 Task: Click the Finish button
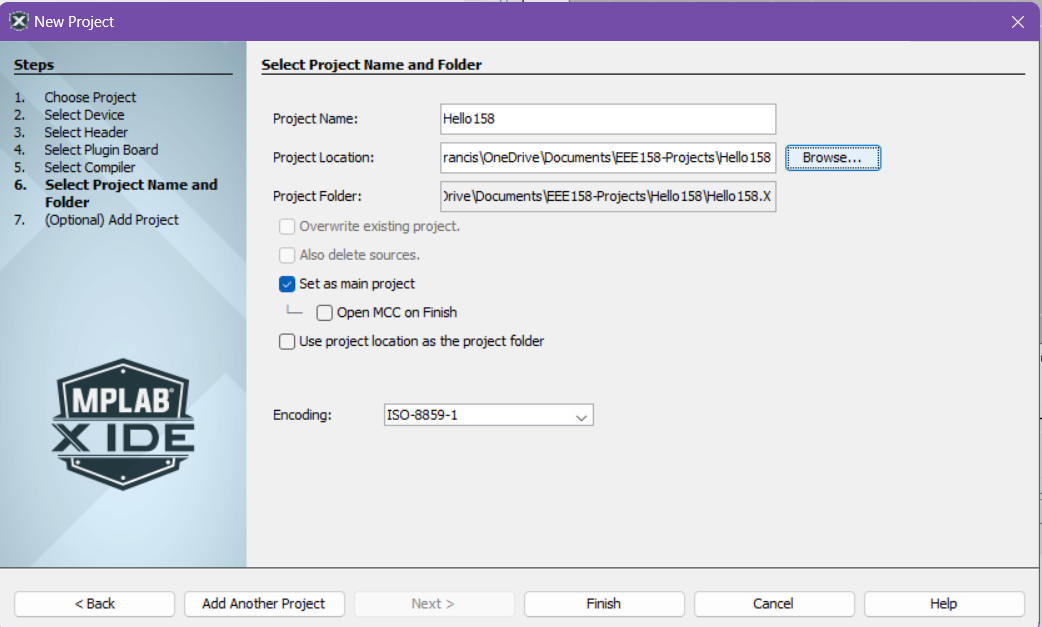(604, 604)
